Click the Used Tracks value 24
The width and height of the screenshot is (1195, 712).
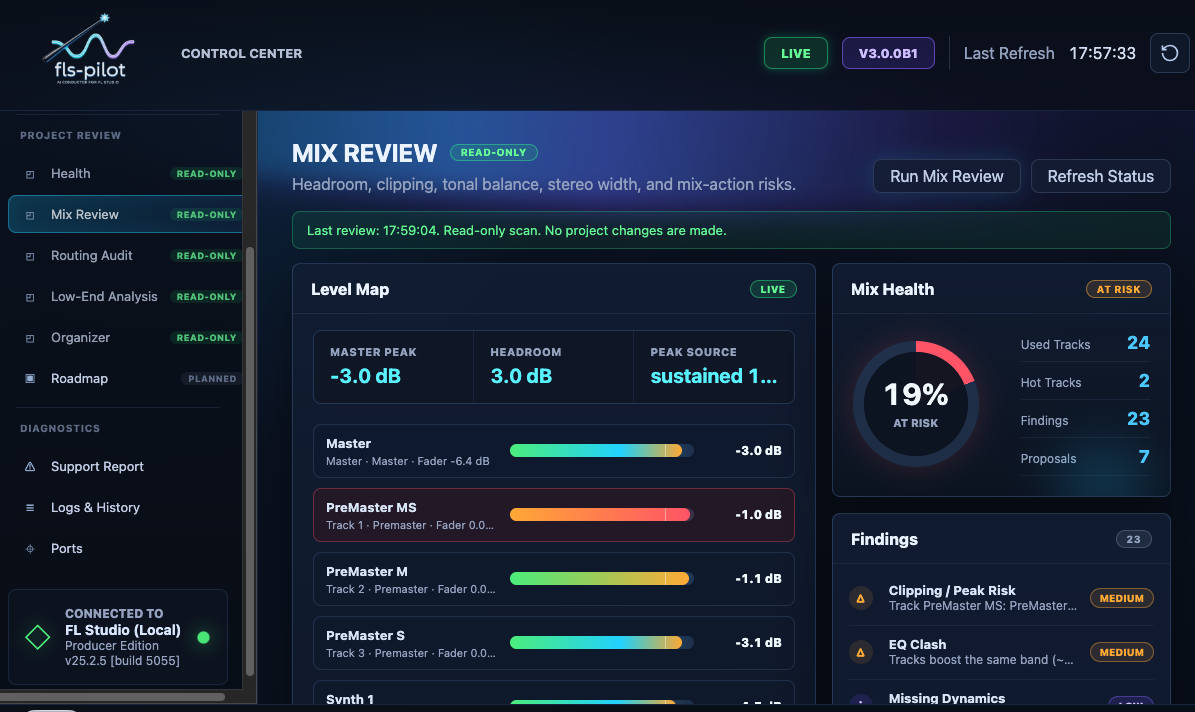[x=1138, y=343]
